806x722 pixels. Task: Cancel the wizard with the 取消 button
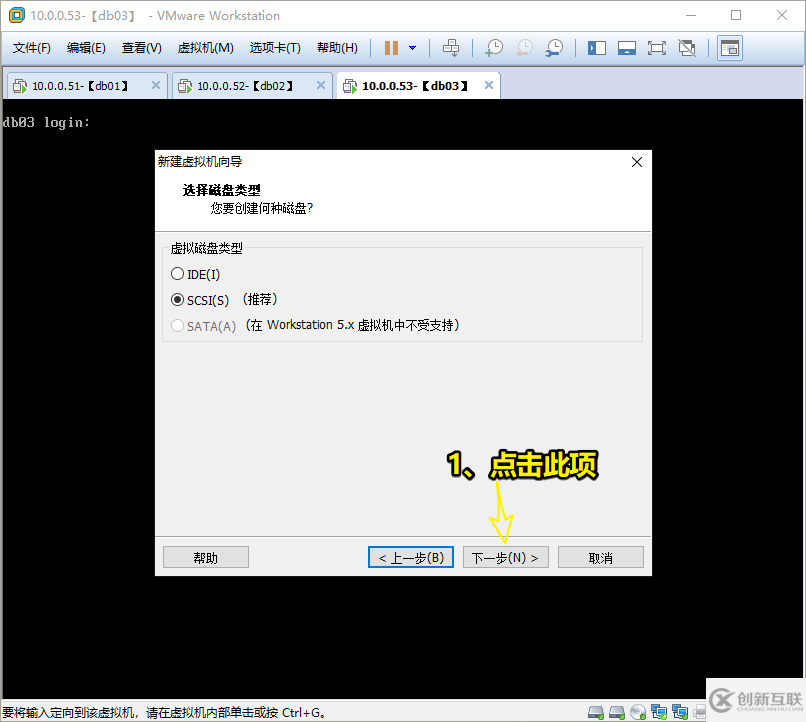(600, 557)
